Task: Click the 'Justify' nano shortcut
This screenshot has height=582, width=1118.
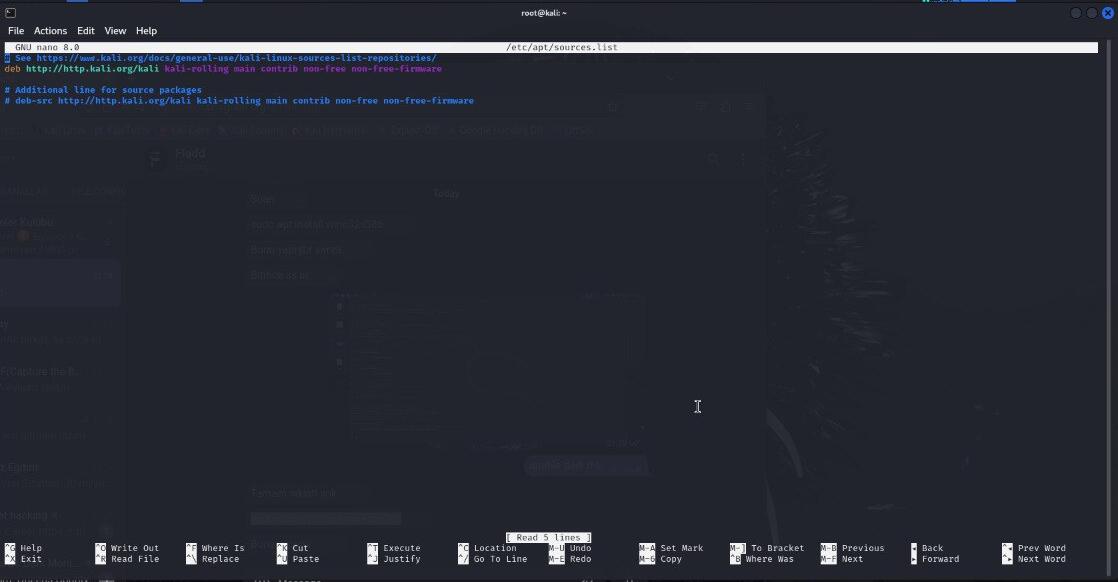Action: pos(401,558)
